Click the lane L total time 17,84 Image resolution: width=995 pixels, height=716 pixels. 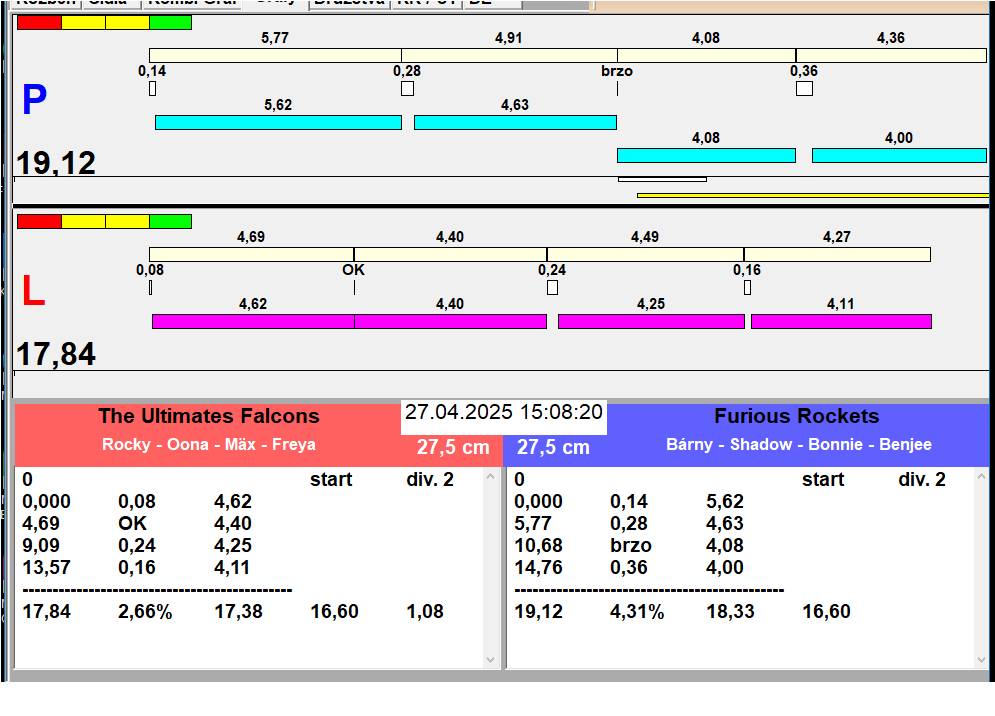click(x=56, y=354)
